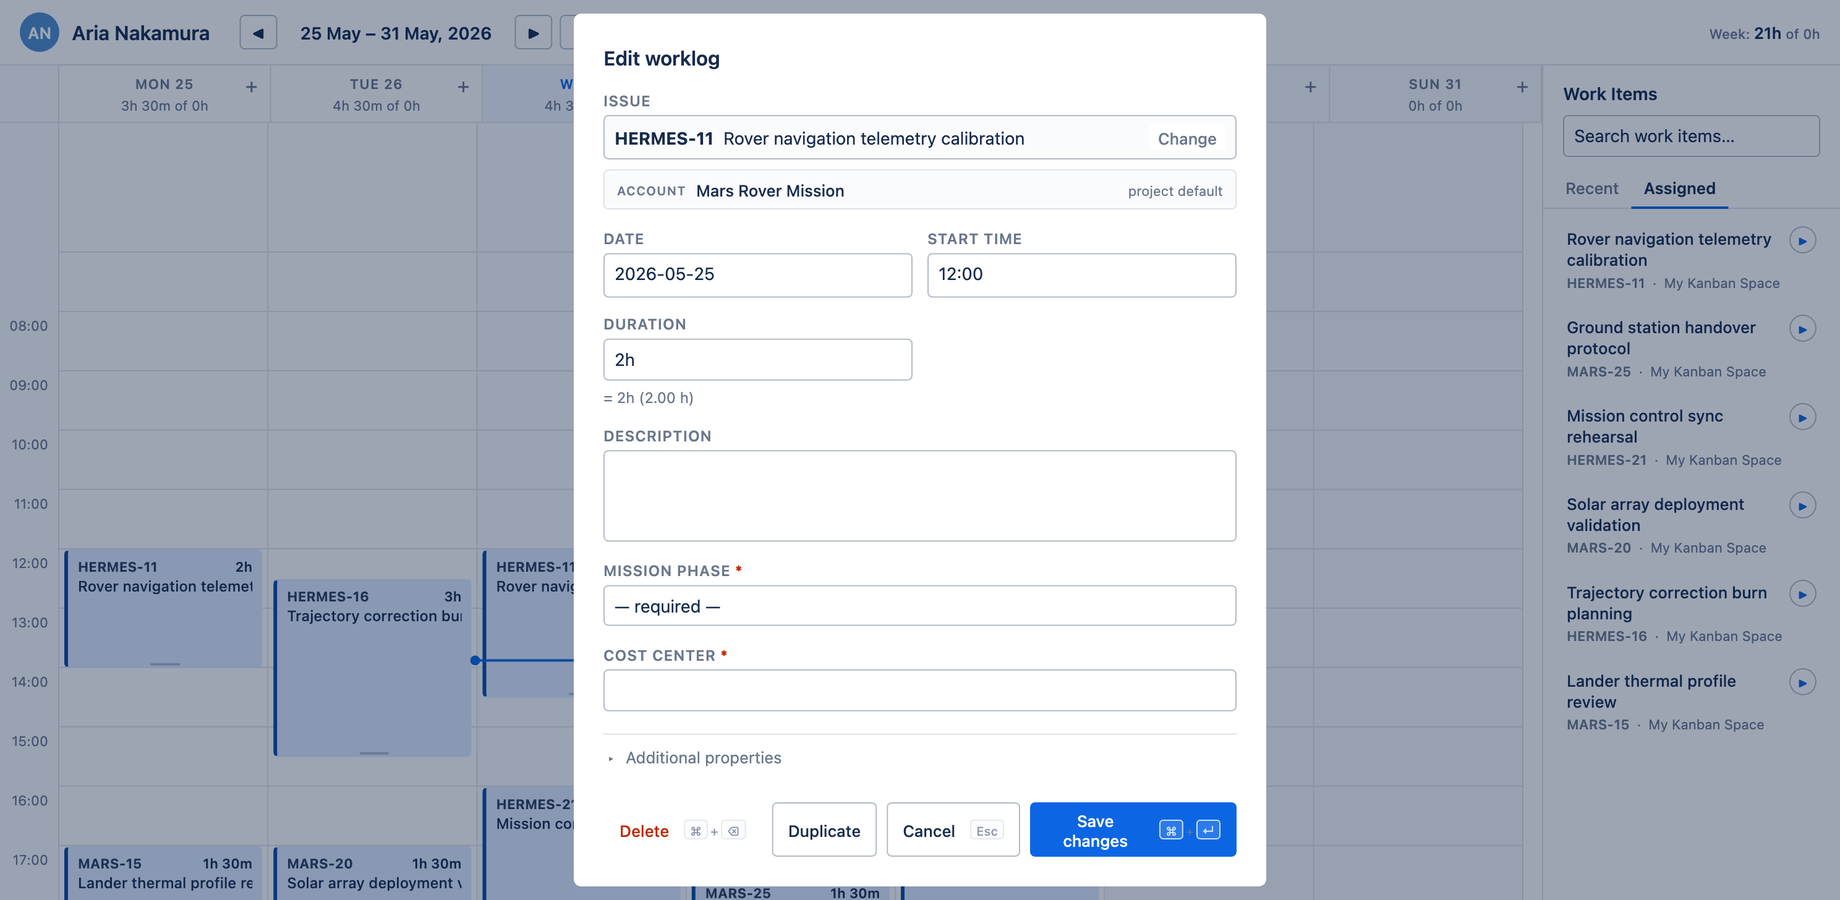Viewport: 1840px width, 900px height.
Task: Switch to the Recent tab
Action: pos(1591,188)
